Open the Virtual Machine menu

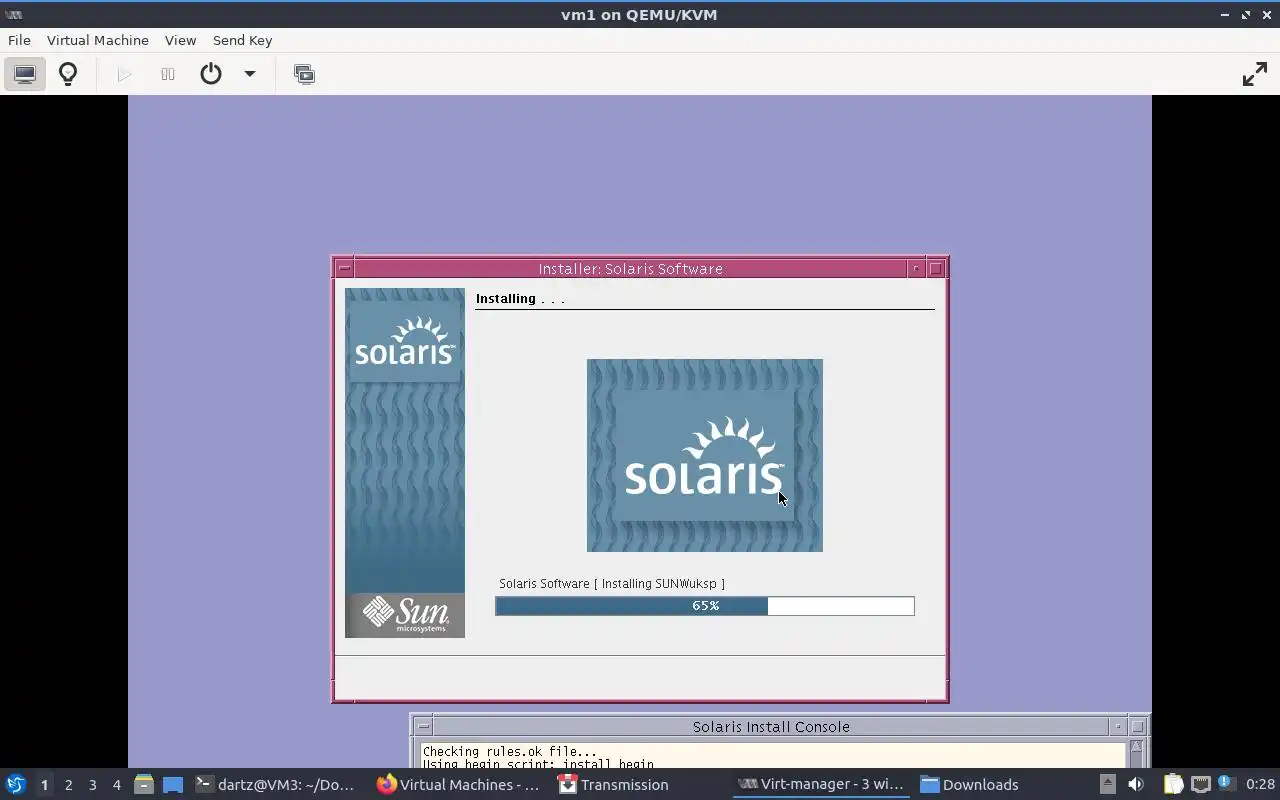click(x=98, y=40)
